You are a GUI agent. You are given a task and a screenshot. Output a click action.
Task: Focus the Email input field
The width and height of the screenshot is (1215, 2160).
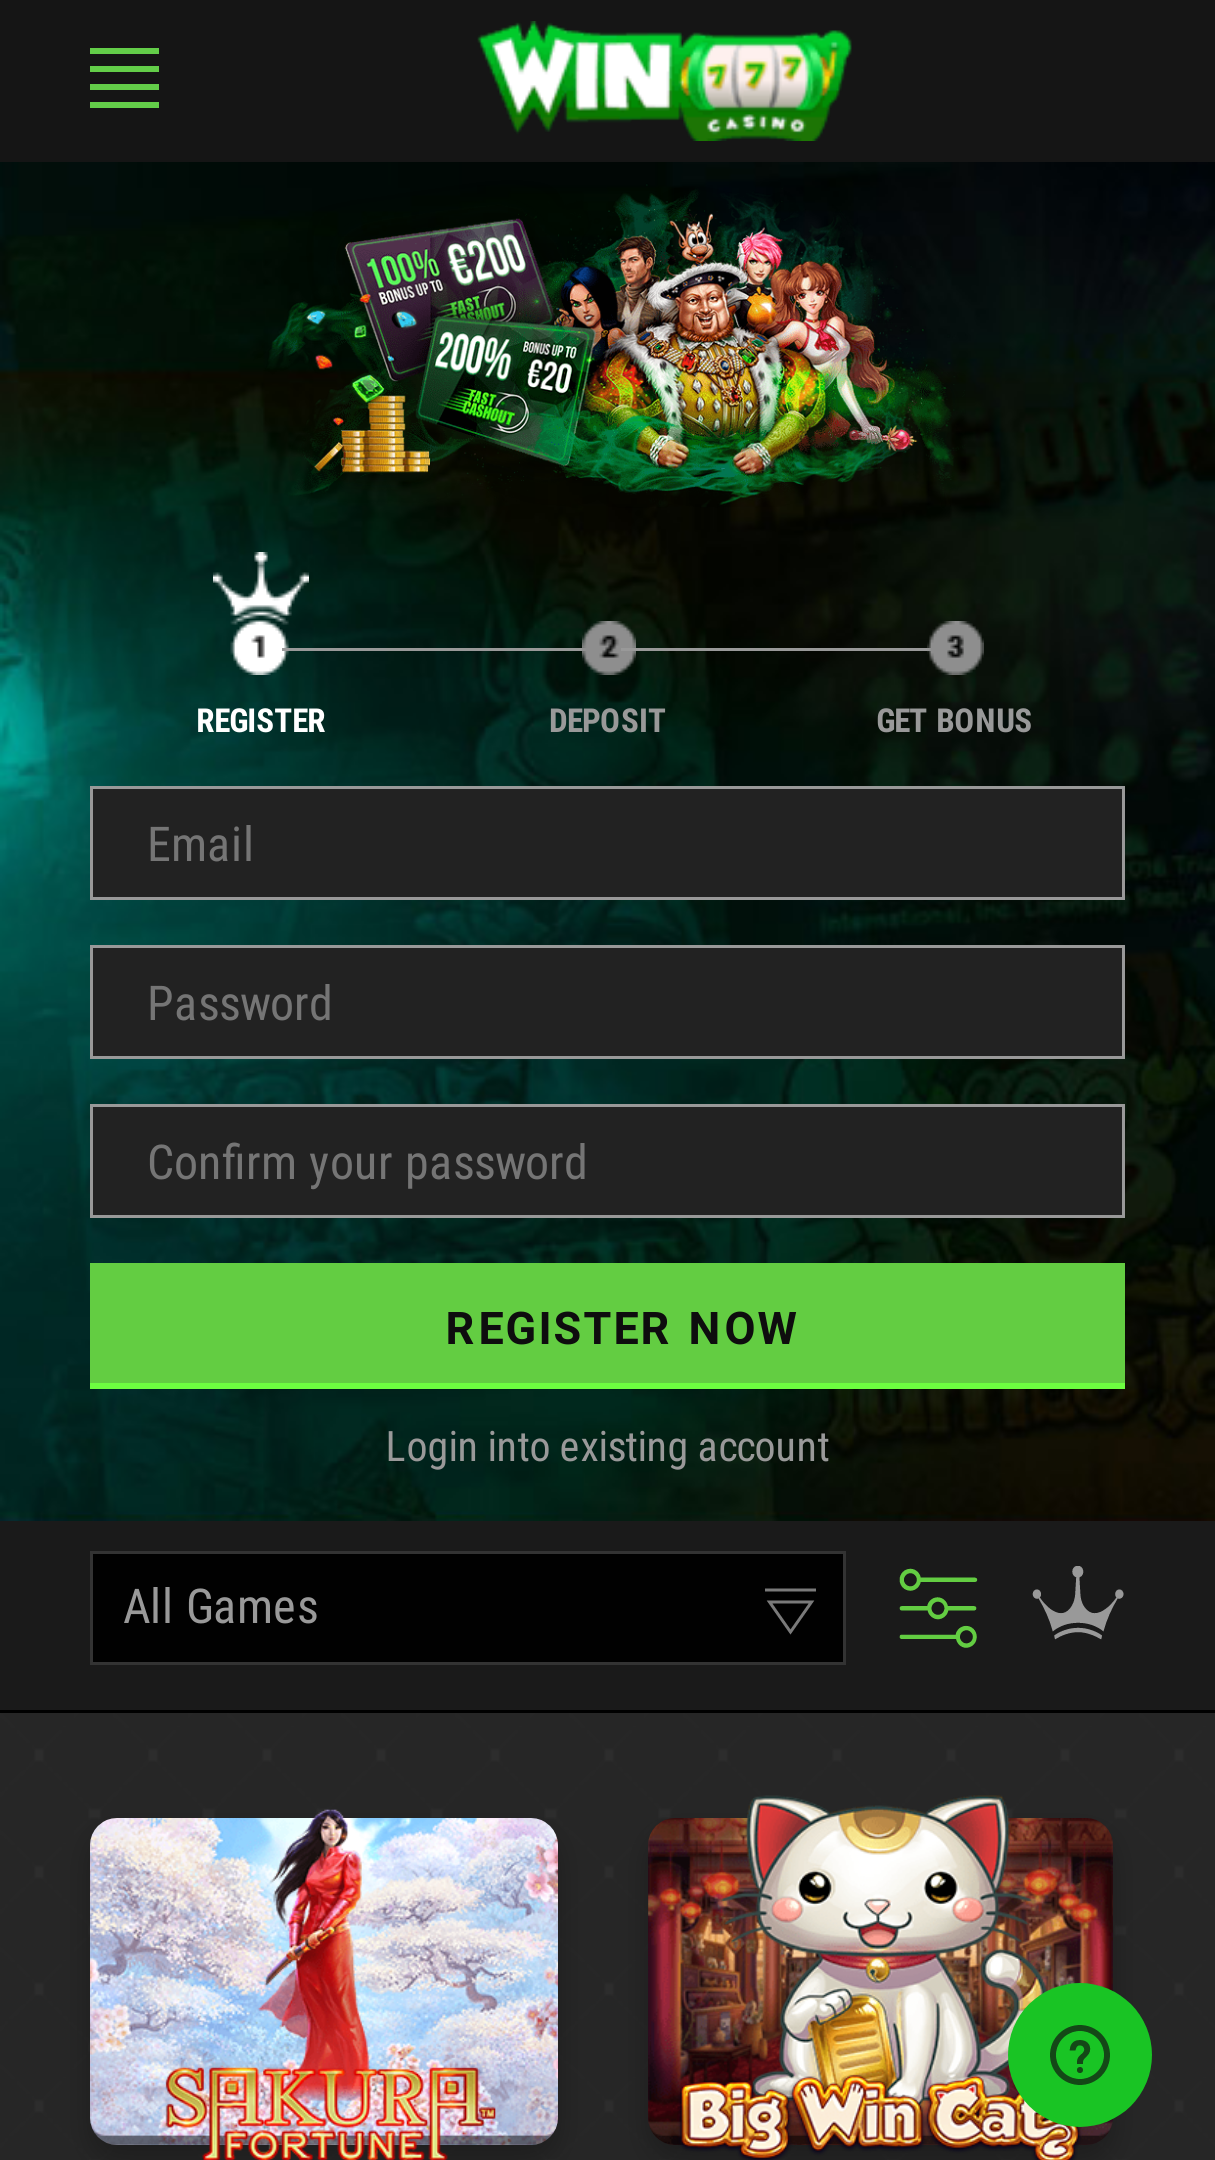click(x=607, y=843)
